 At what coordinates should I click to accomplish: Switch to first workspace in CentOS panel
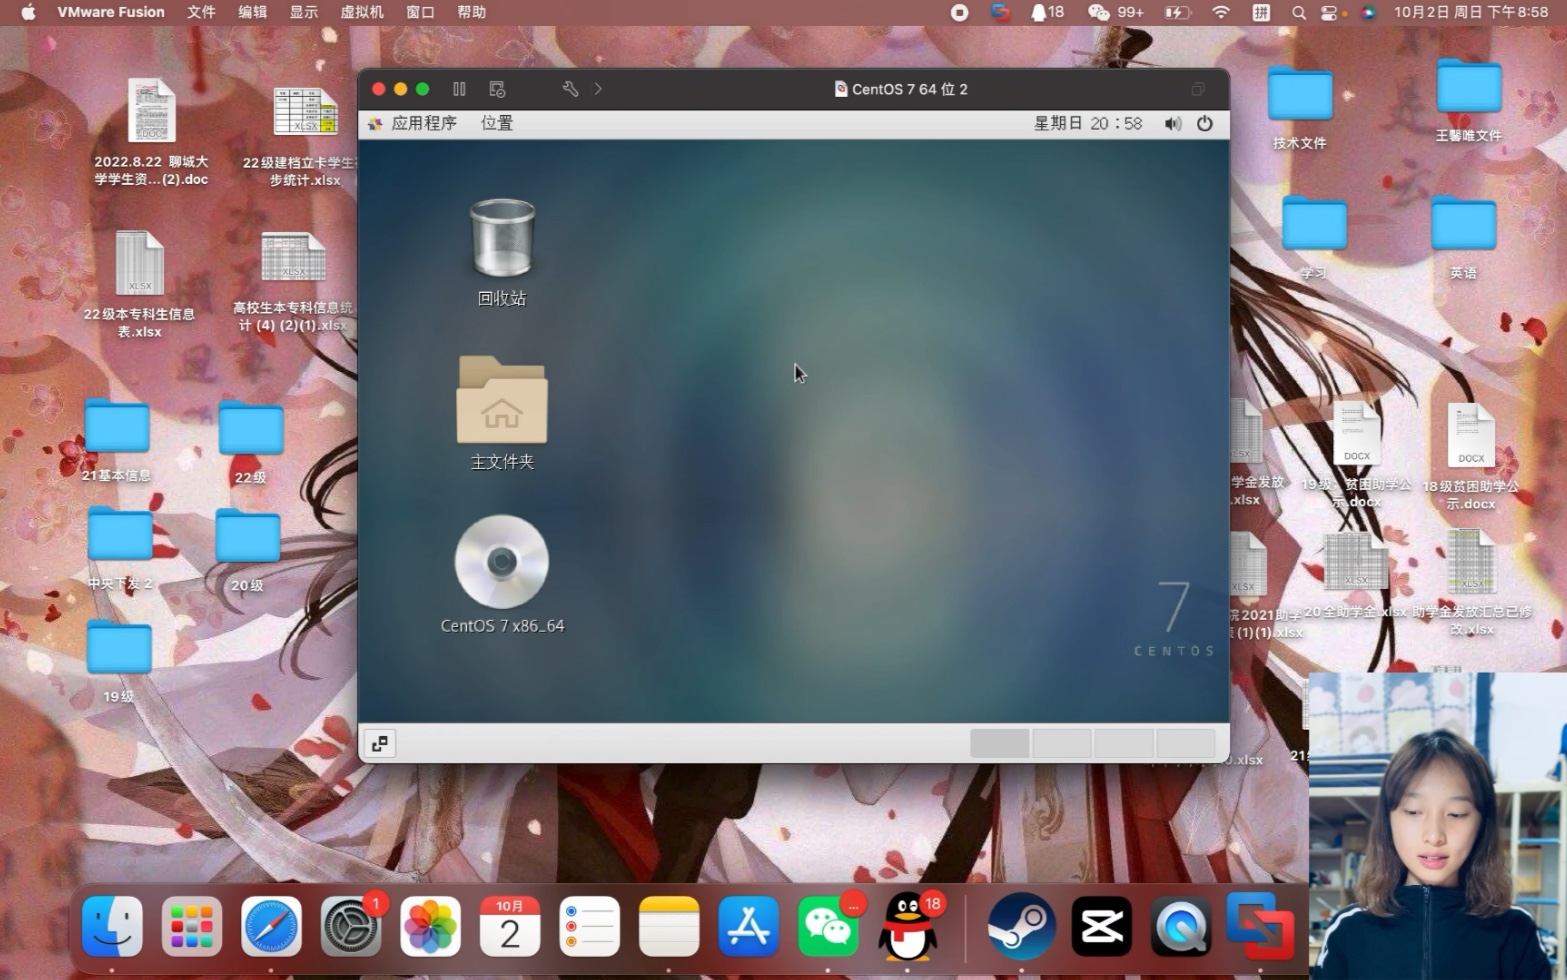tap(999, 743)
